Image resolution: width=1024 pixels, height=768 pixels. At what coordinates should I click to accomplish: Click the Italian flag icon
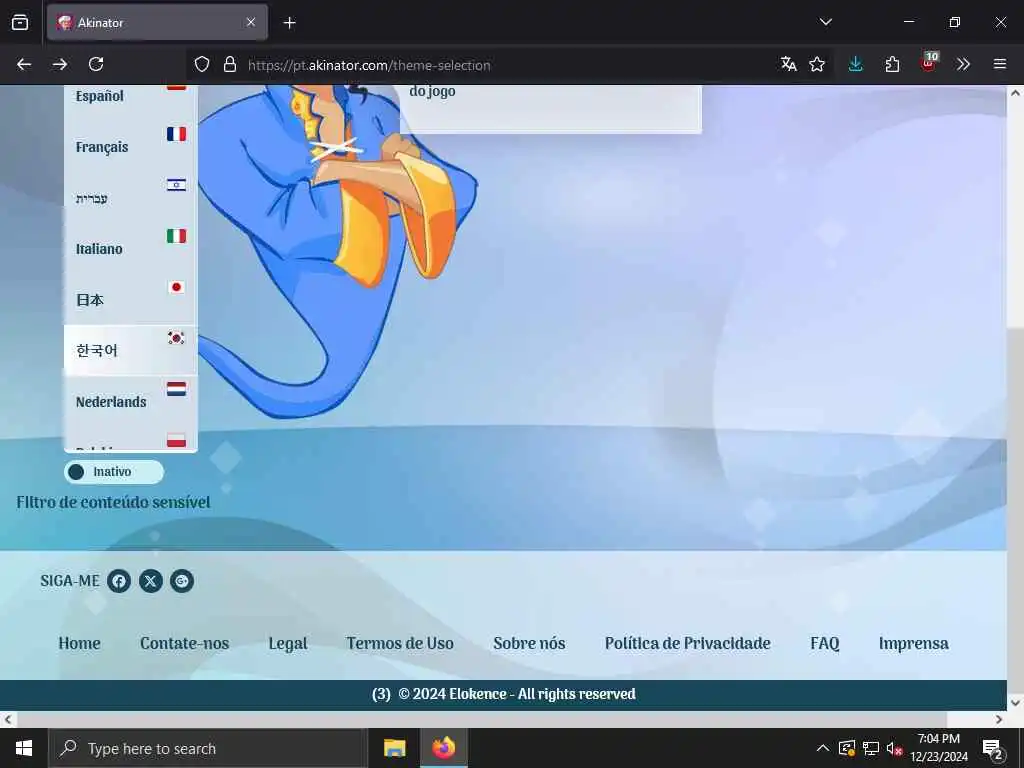pyautogui.click(x=176, y=236)
